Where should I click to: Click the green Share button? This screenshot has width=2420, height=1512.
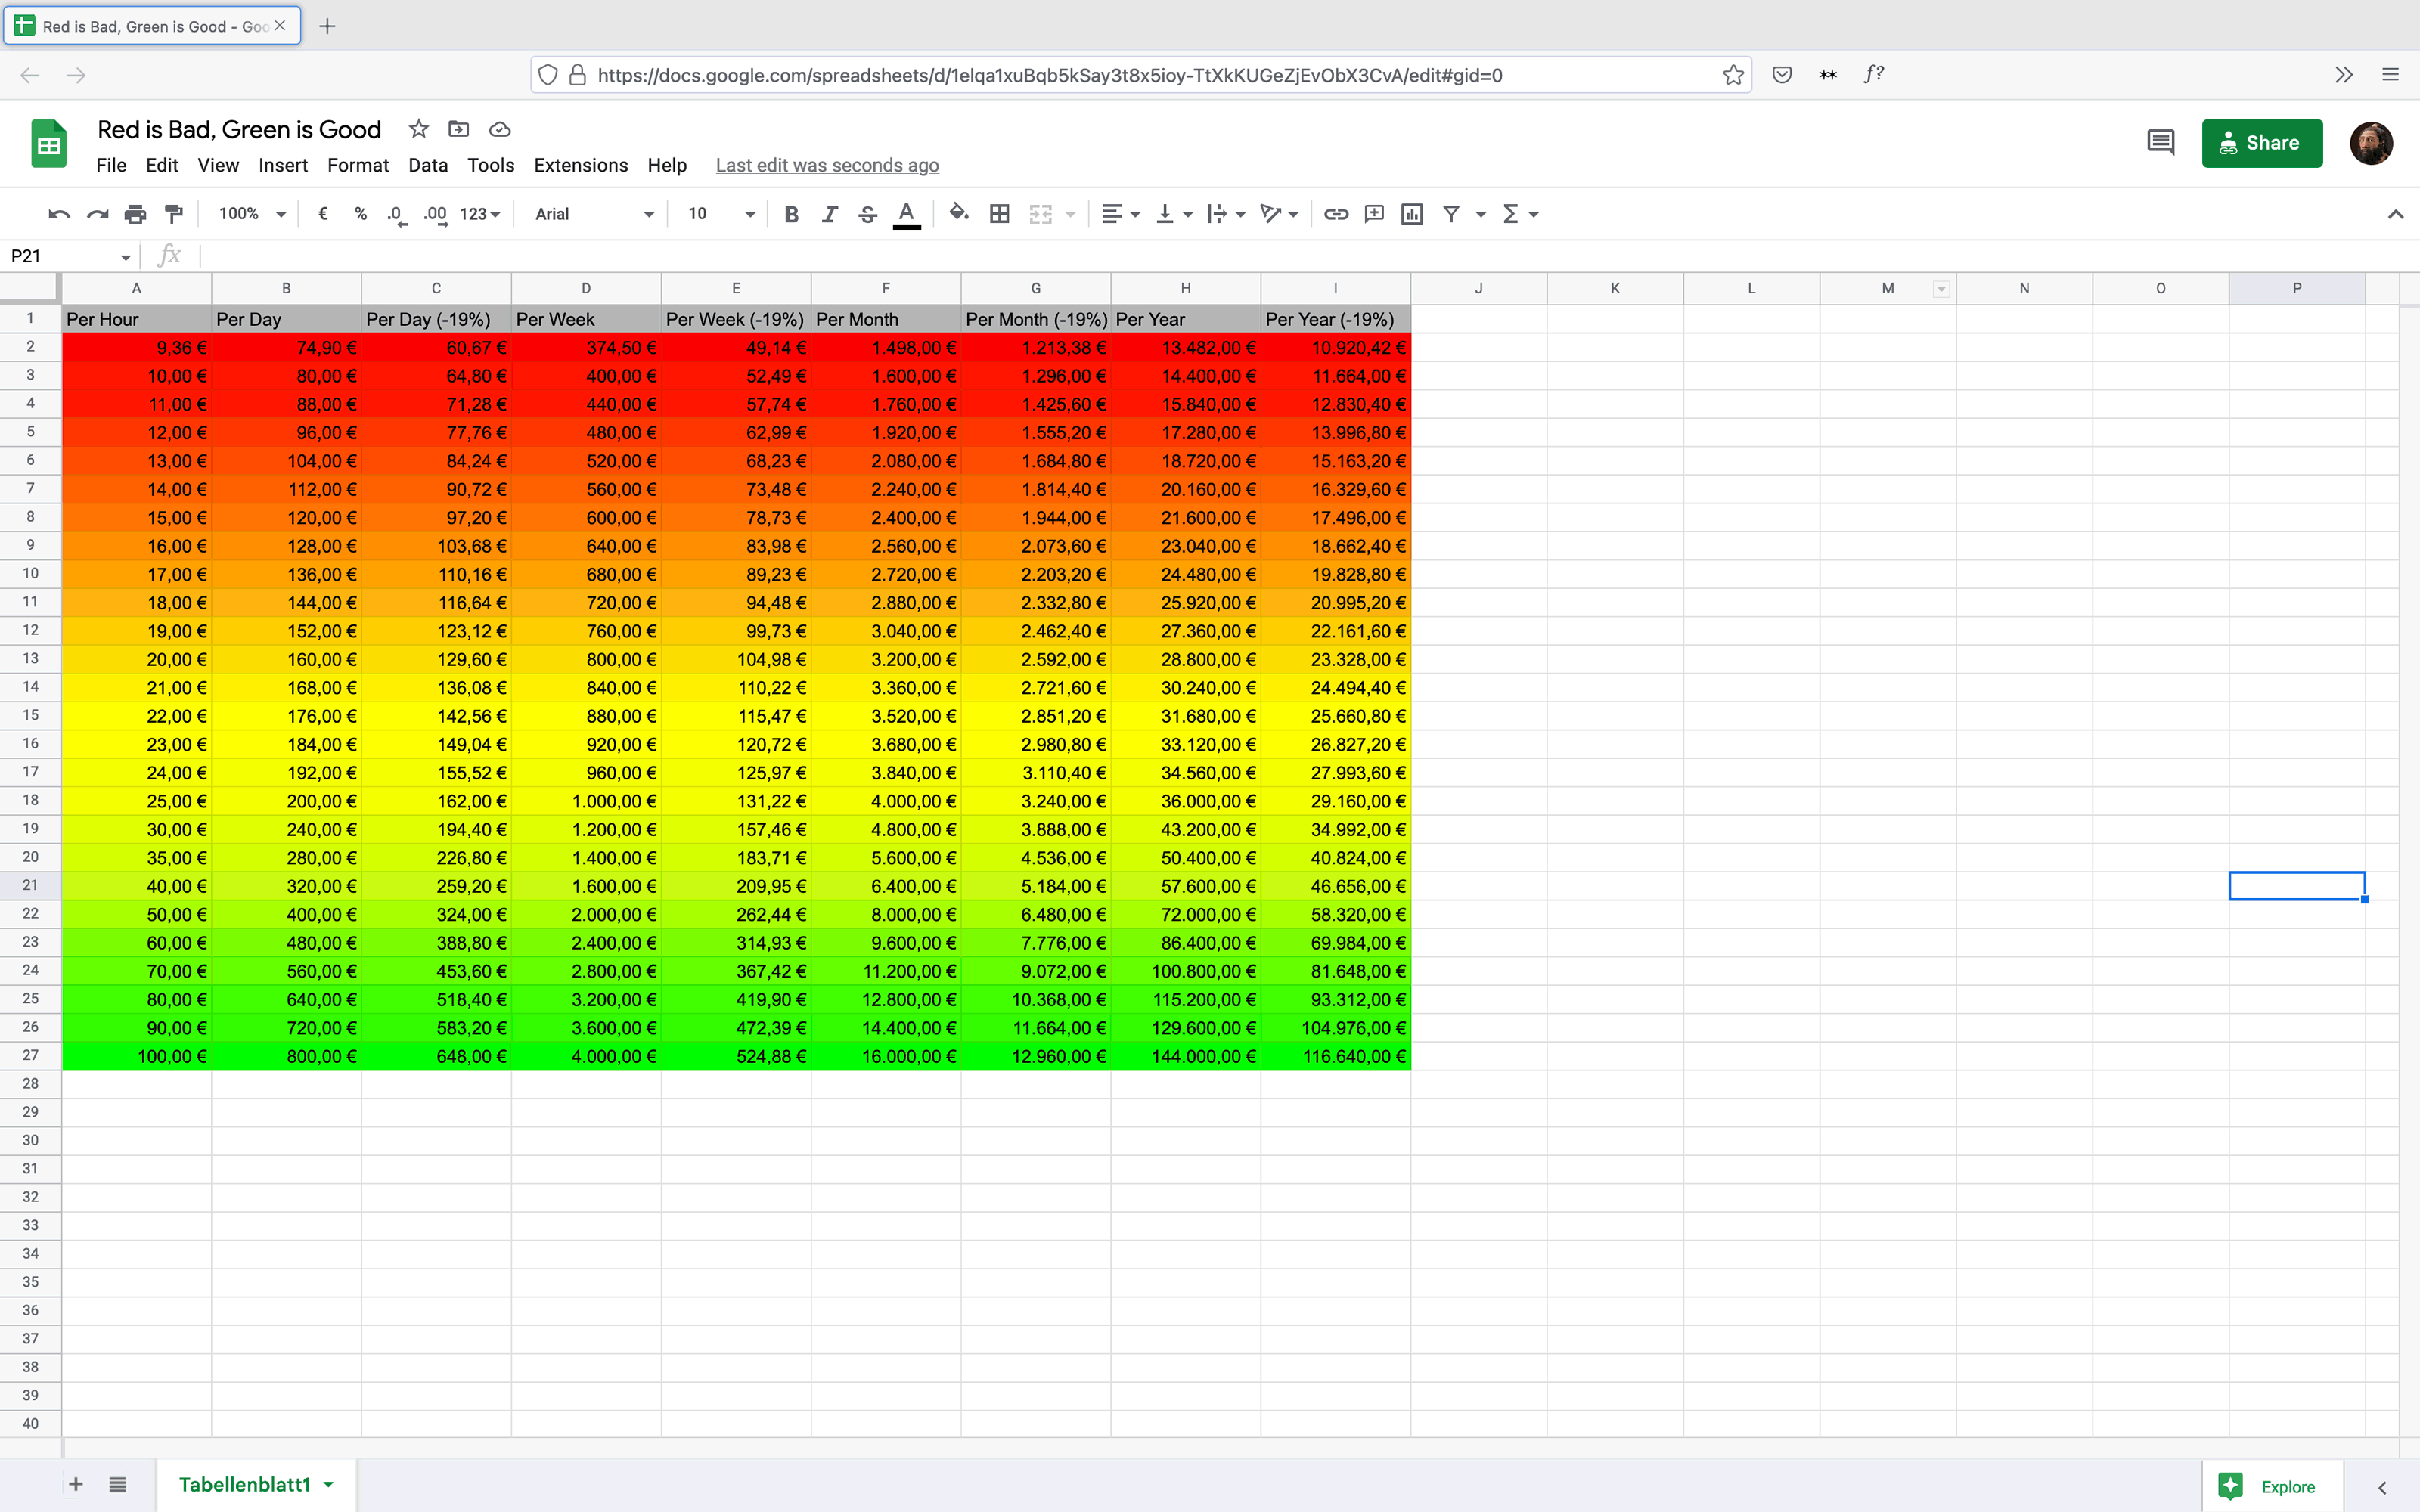2261,143
